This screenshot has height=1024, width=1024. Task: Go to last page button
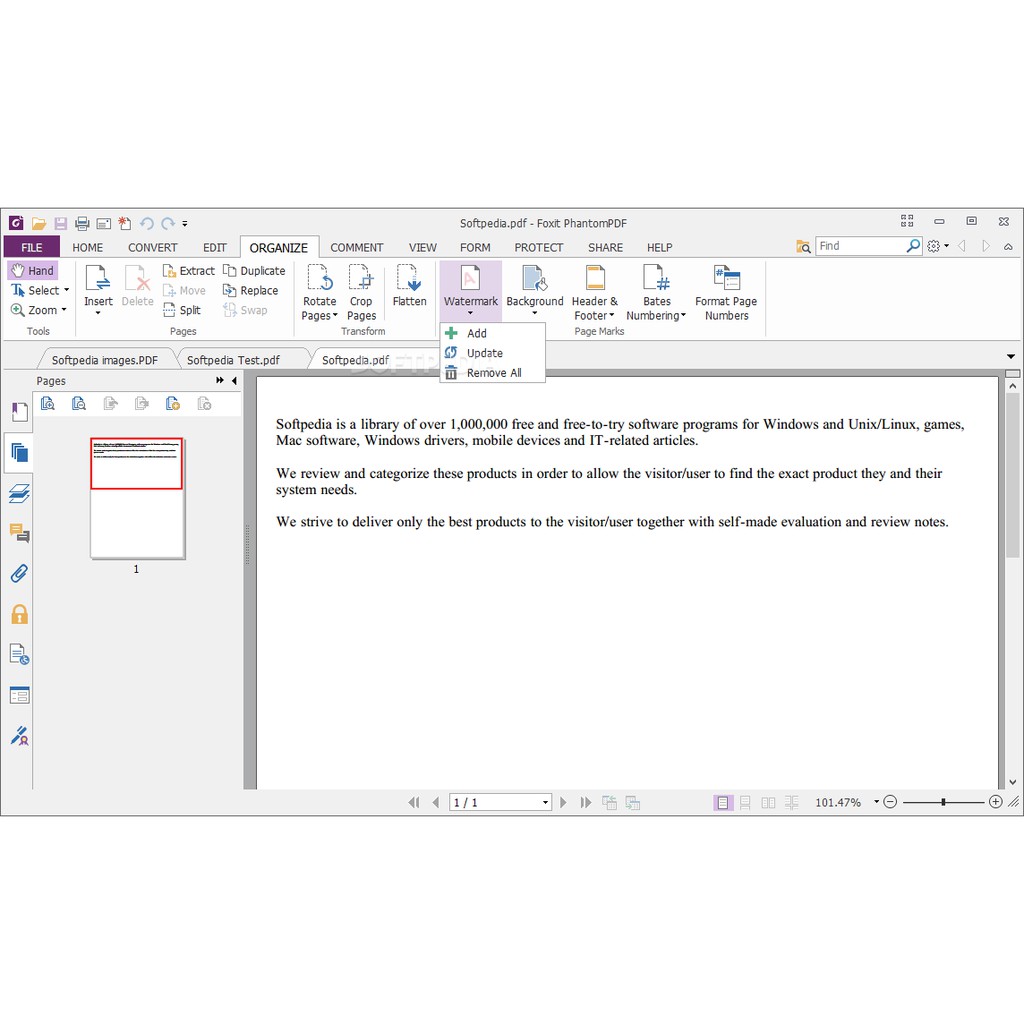point(585,803)
